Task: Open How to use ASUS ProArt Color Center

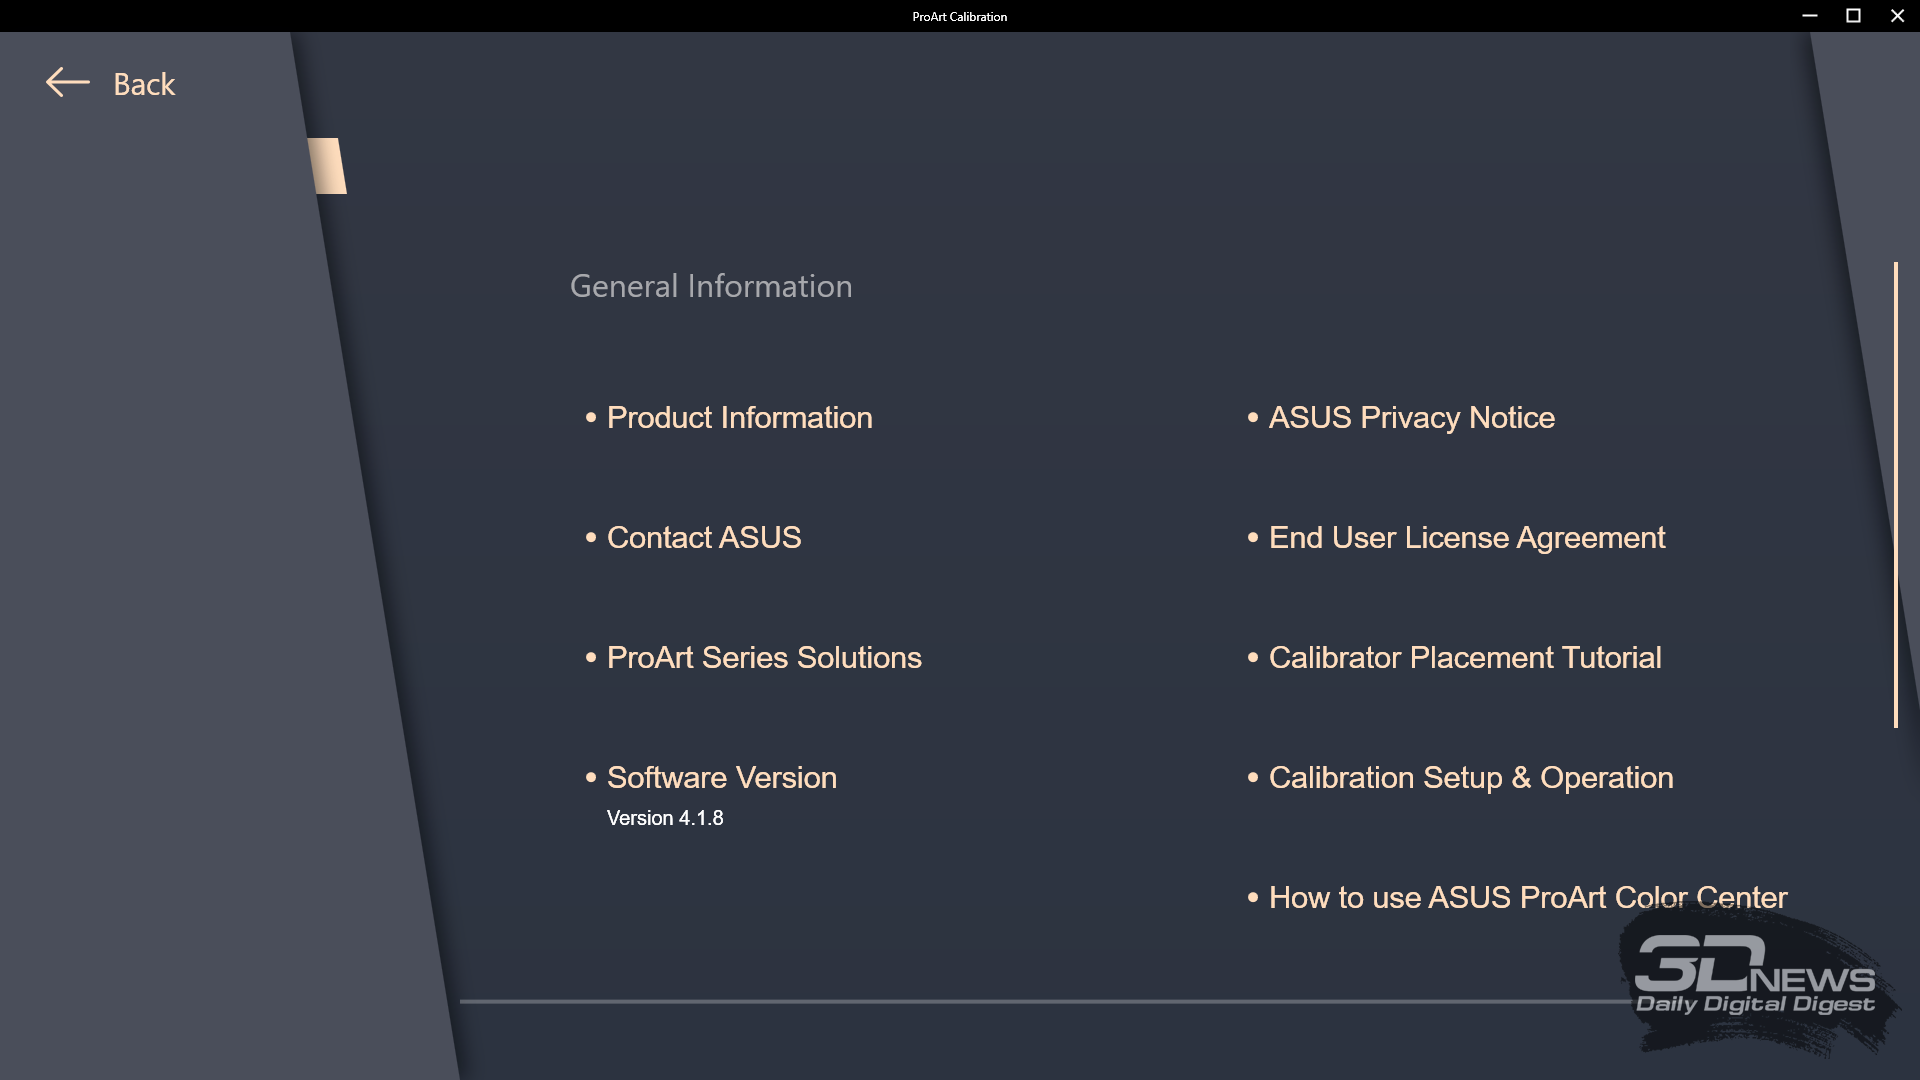Action: coord(1527,897)
